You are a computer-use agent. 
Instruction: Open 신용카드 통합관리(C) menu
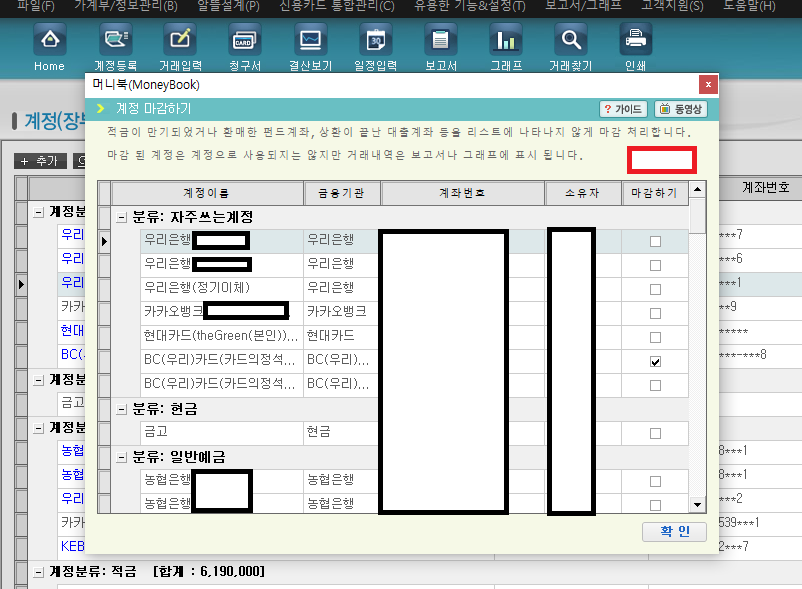tap(337, 6)
